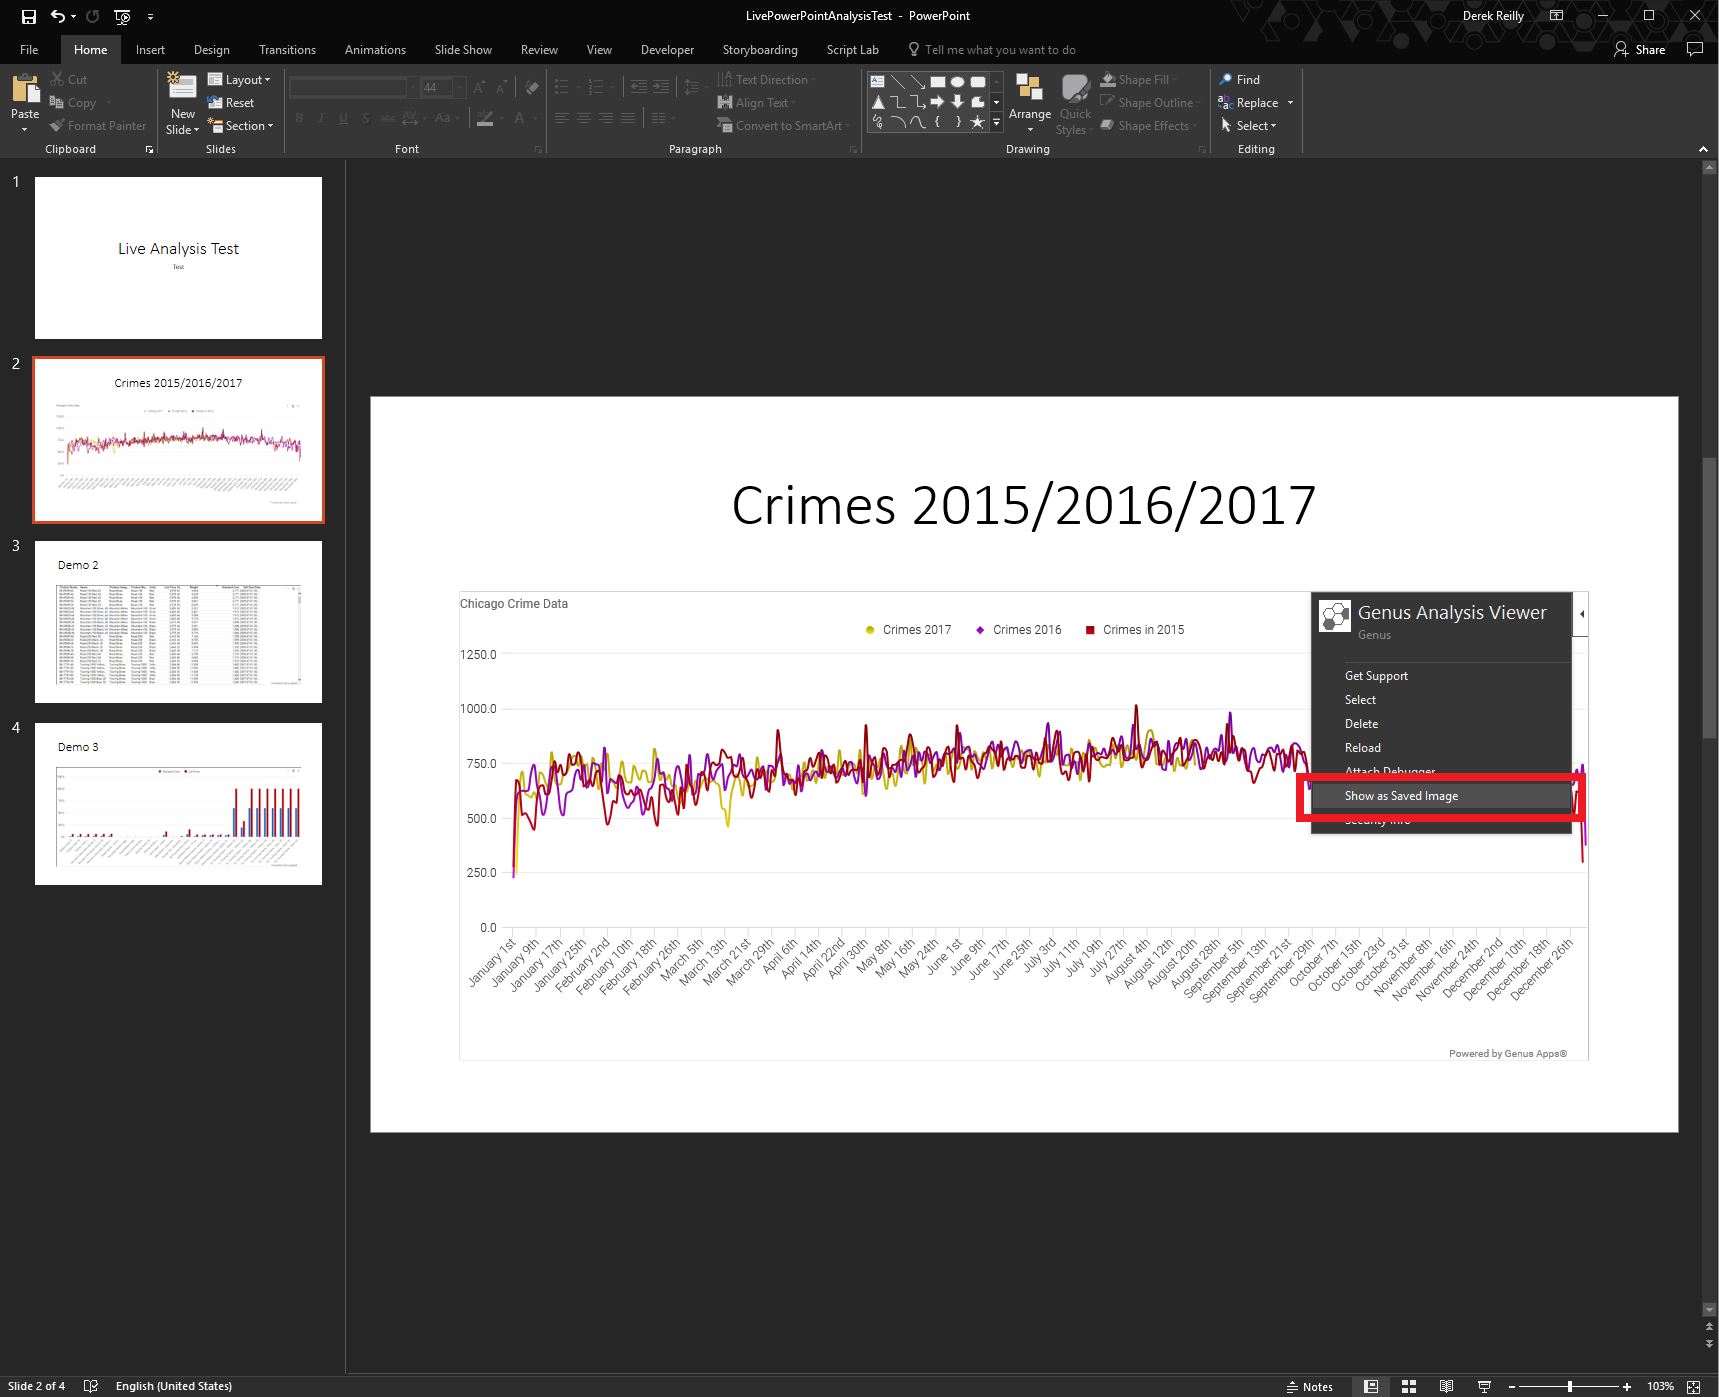Open spell check status icon
Image resolution: width=1719 pixels, height=1397 pixels.
91,1386
